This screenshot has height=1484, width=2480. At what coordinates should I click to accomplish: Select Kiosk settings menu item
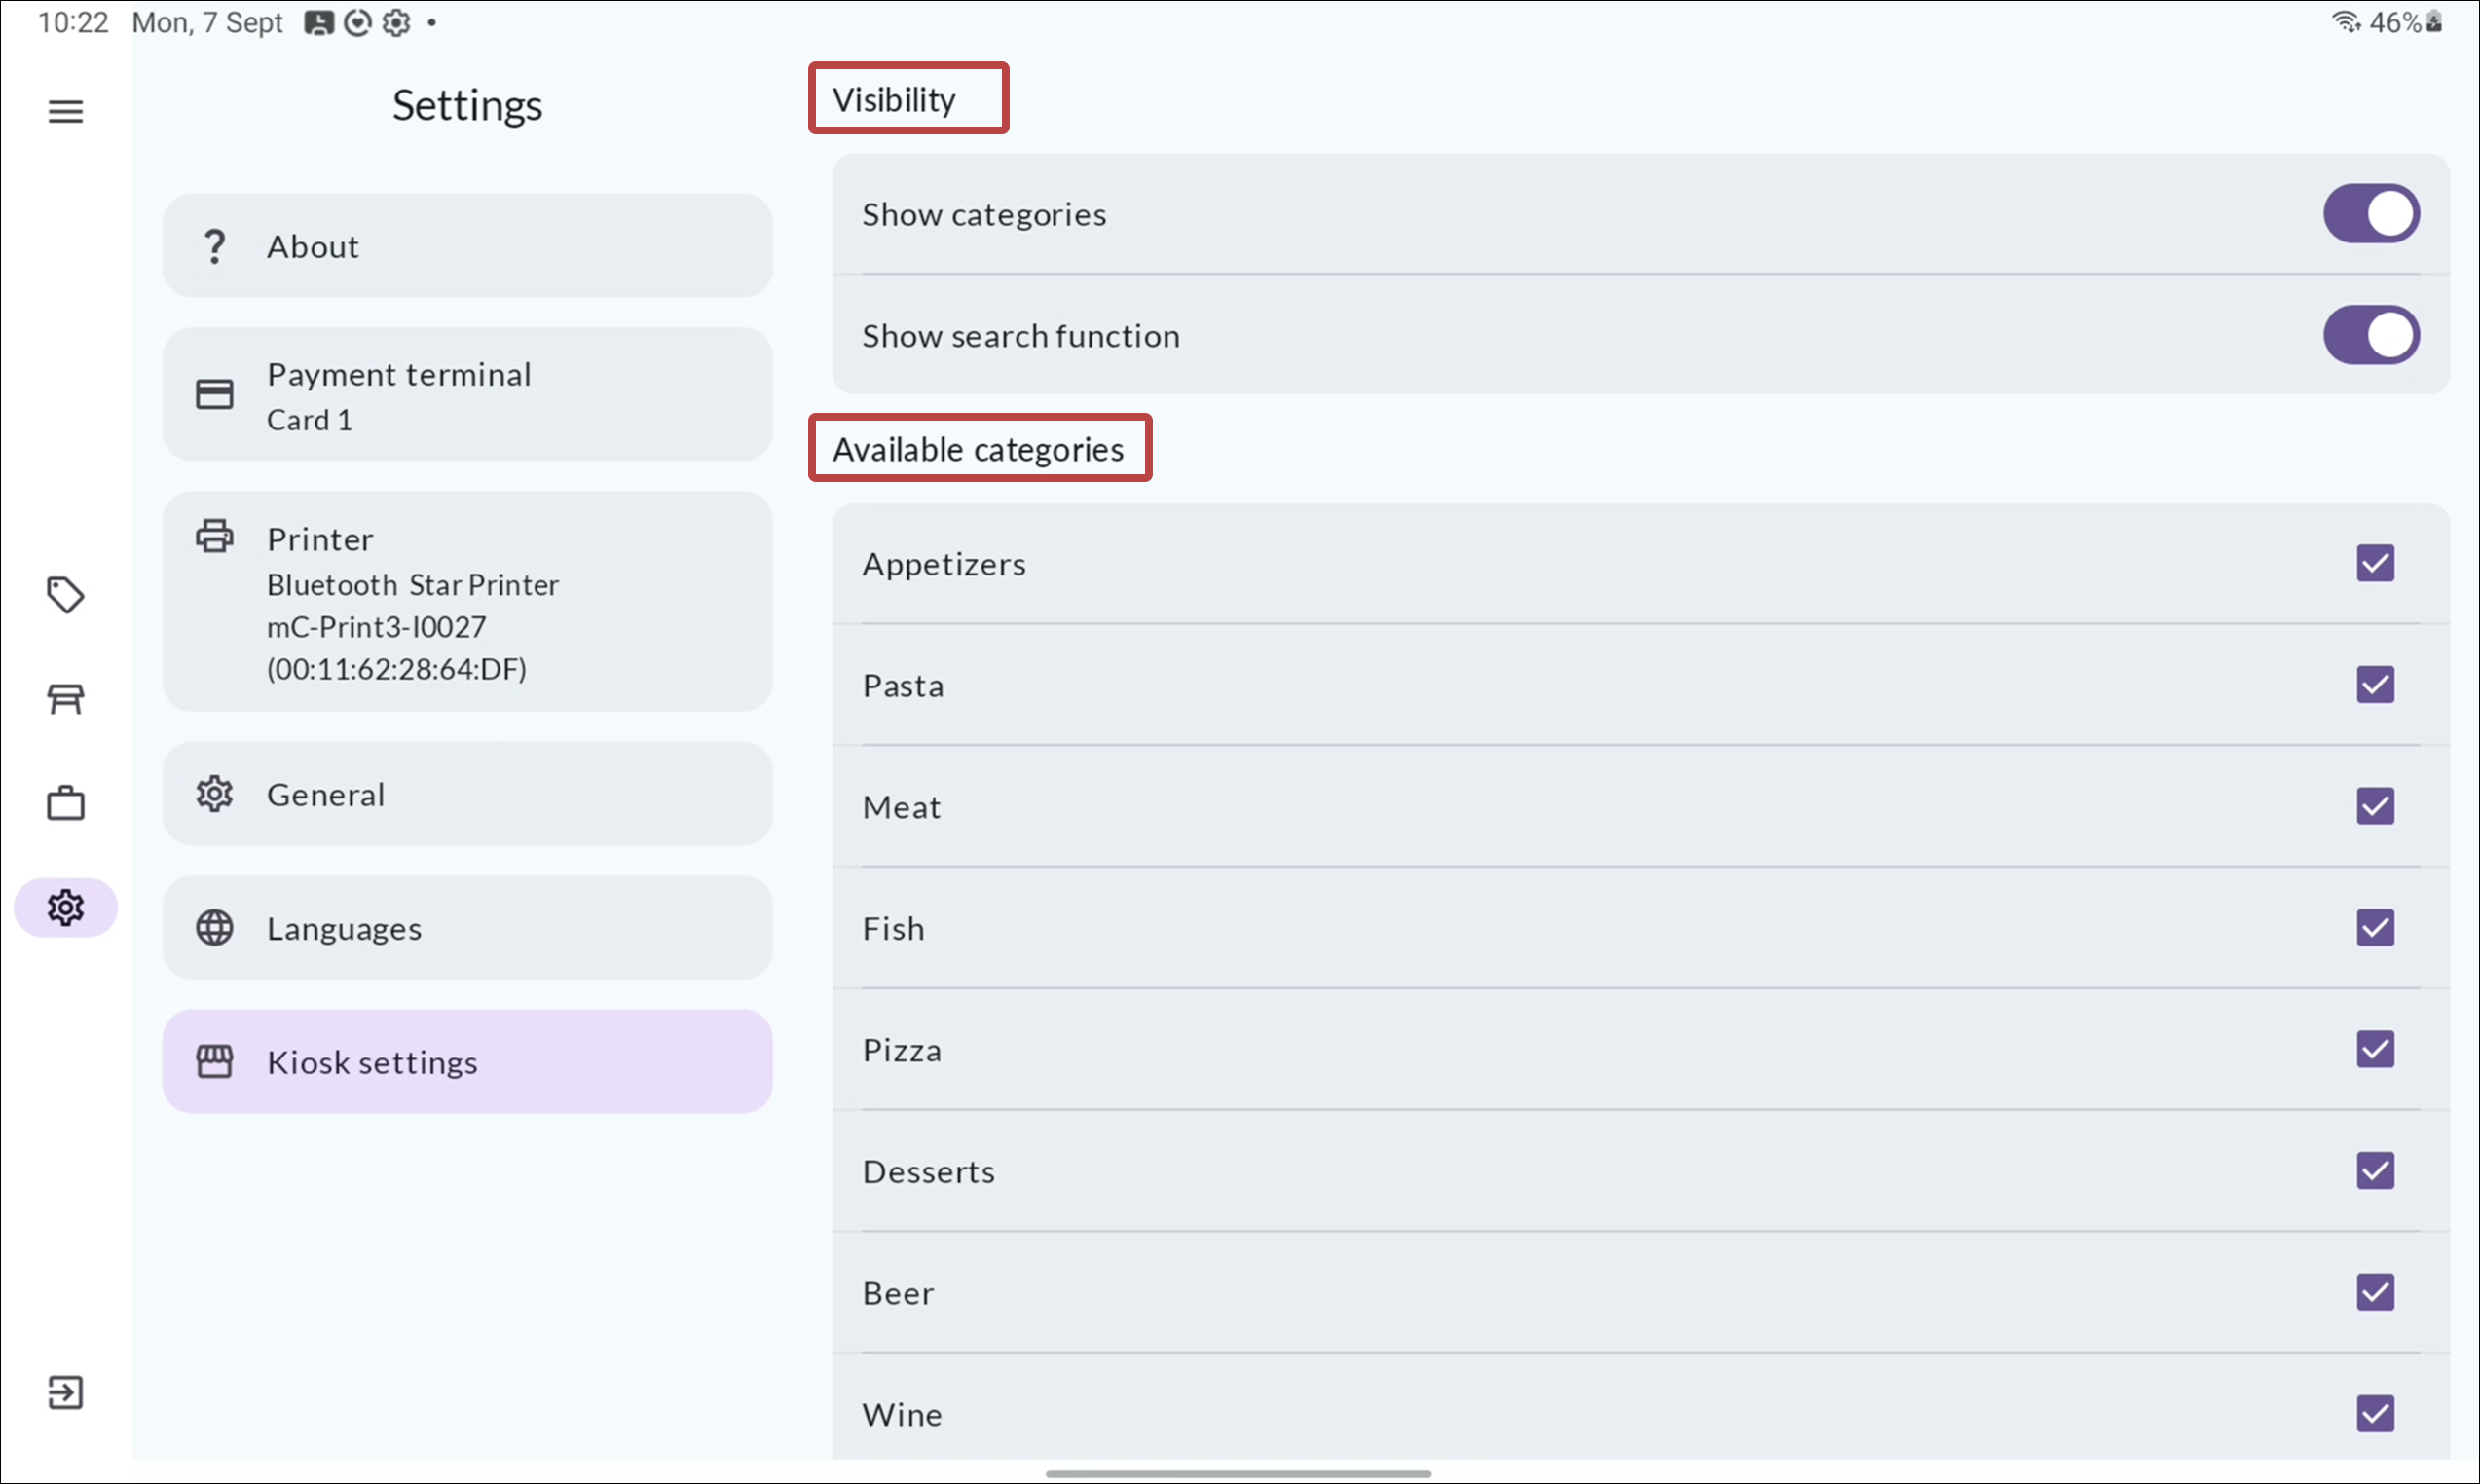tap(467, 1062)
